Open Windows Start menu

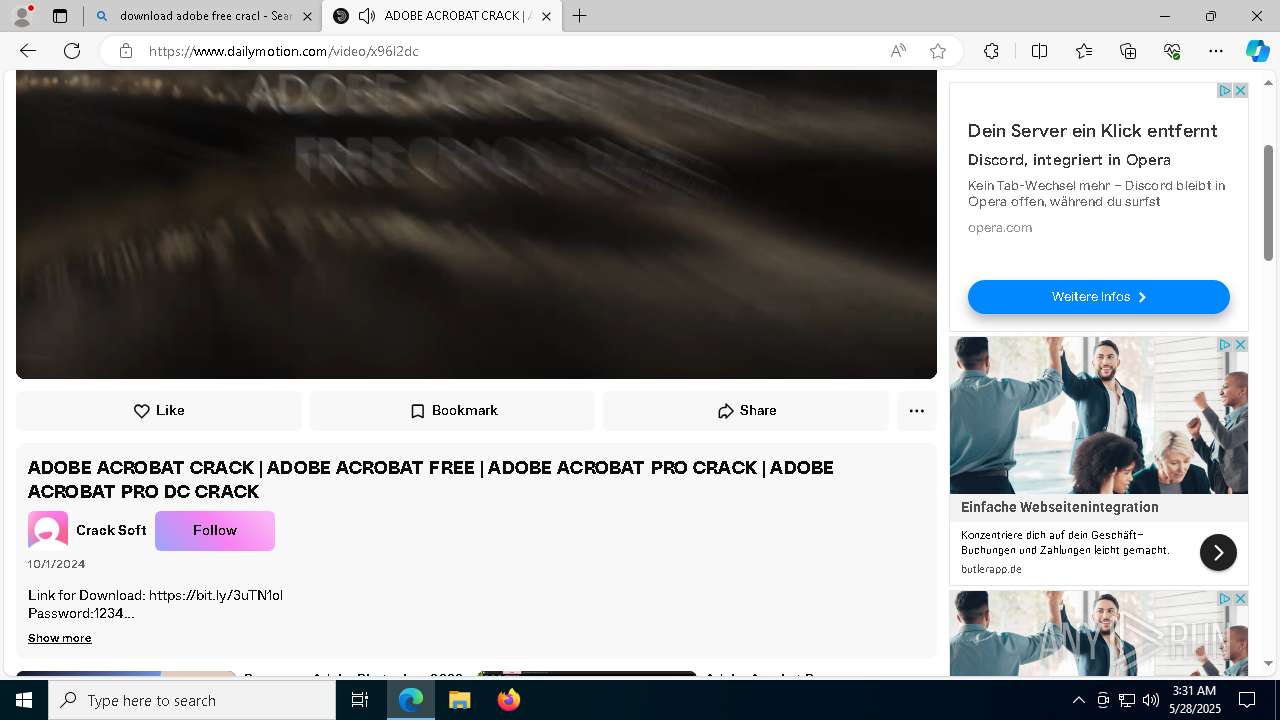[x=24, y=700]
